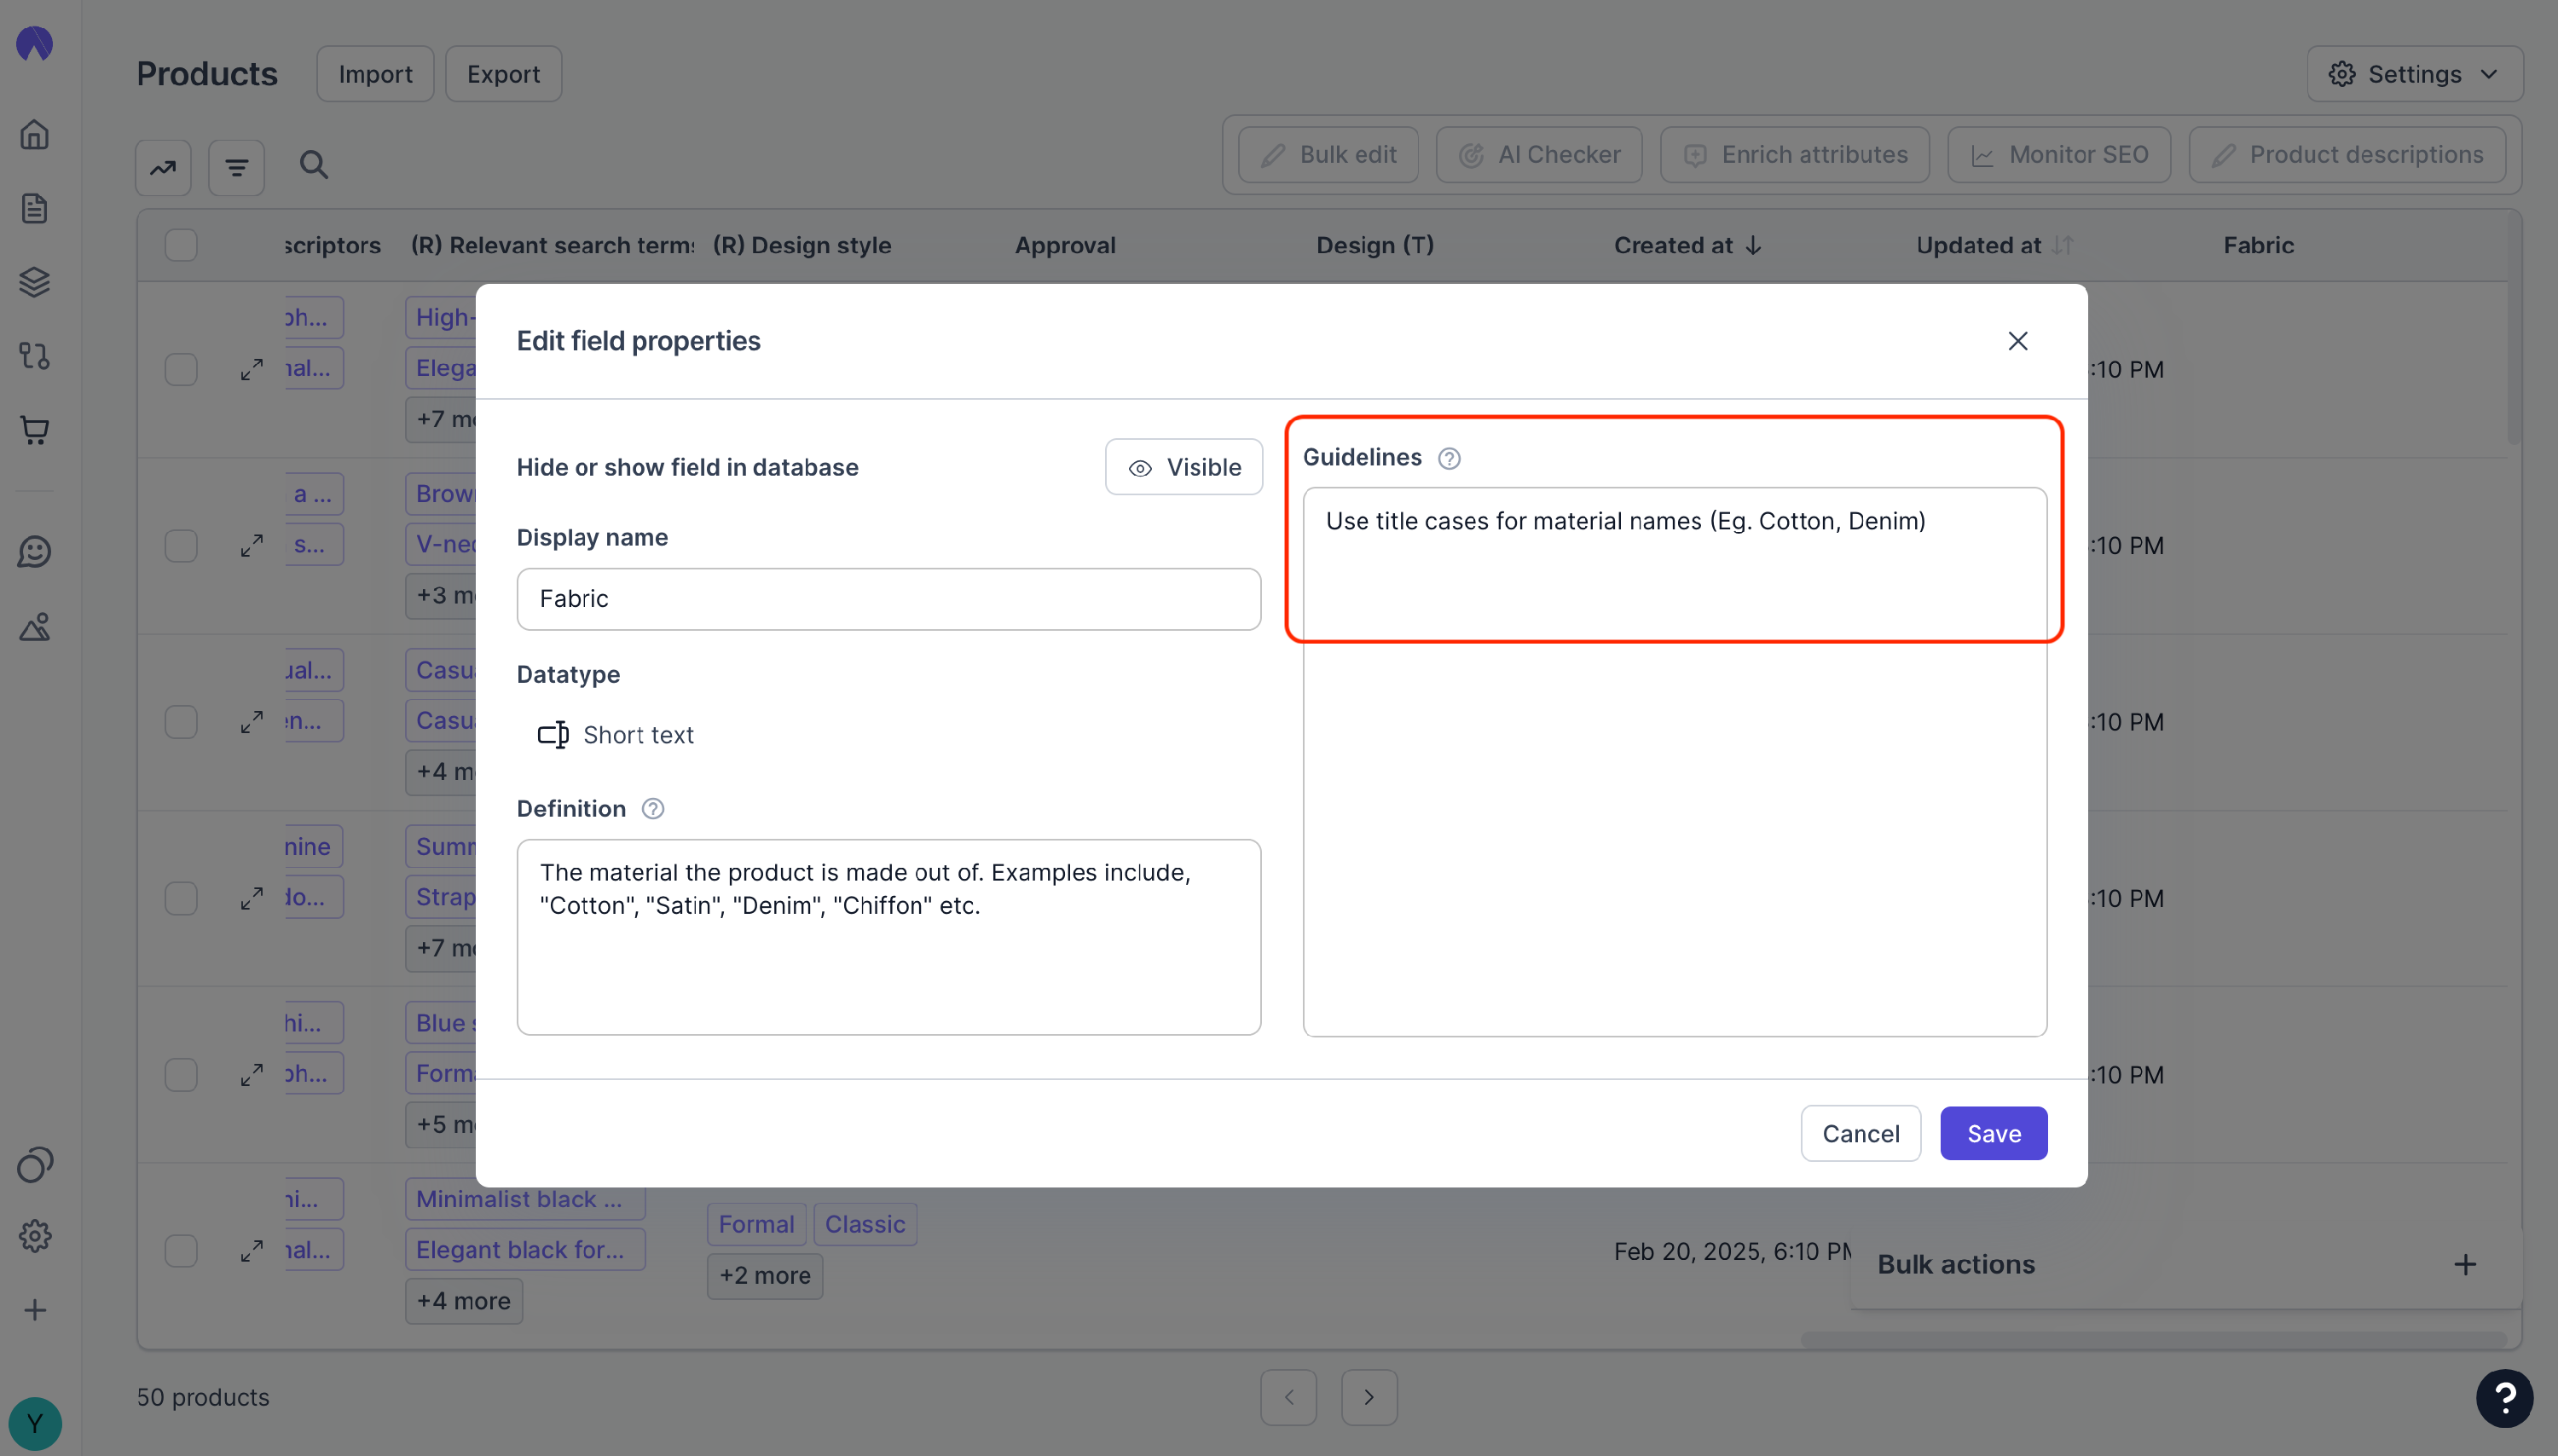This screenshot has height=1456, width=2558.
Task: Toggle the Visible field visibility button
Action: (1183, 467)
